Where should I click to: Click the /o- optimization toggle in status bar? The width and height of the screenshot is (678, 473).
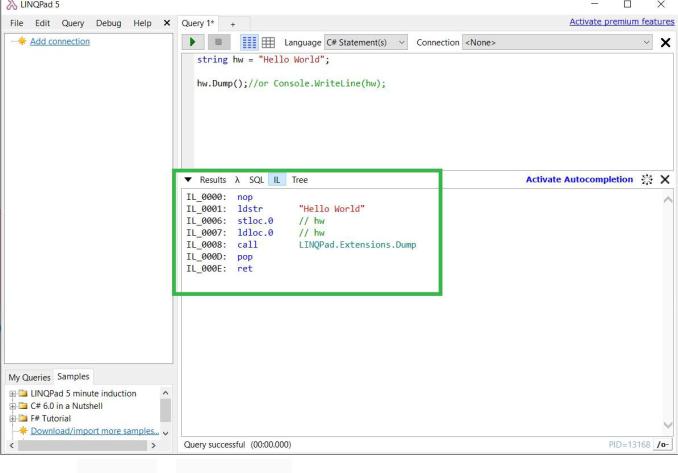(662, 444)
